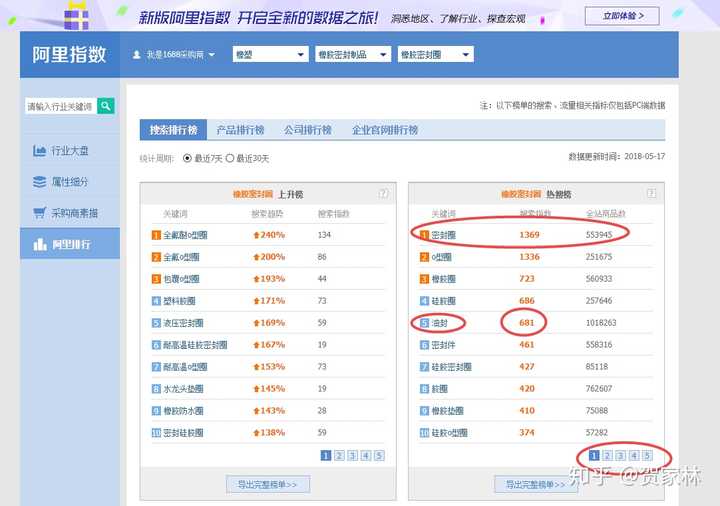The image size is (720, 506).
Task: Click rank 1 badge beside 密封圈
Action: pos(424,235)
